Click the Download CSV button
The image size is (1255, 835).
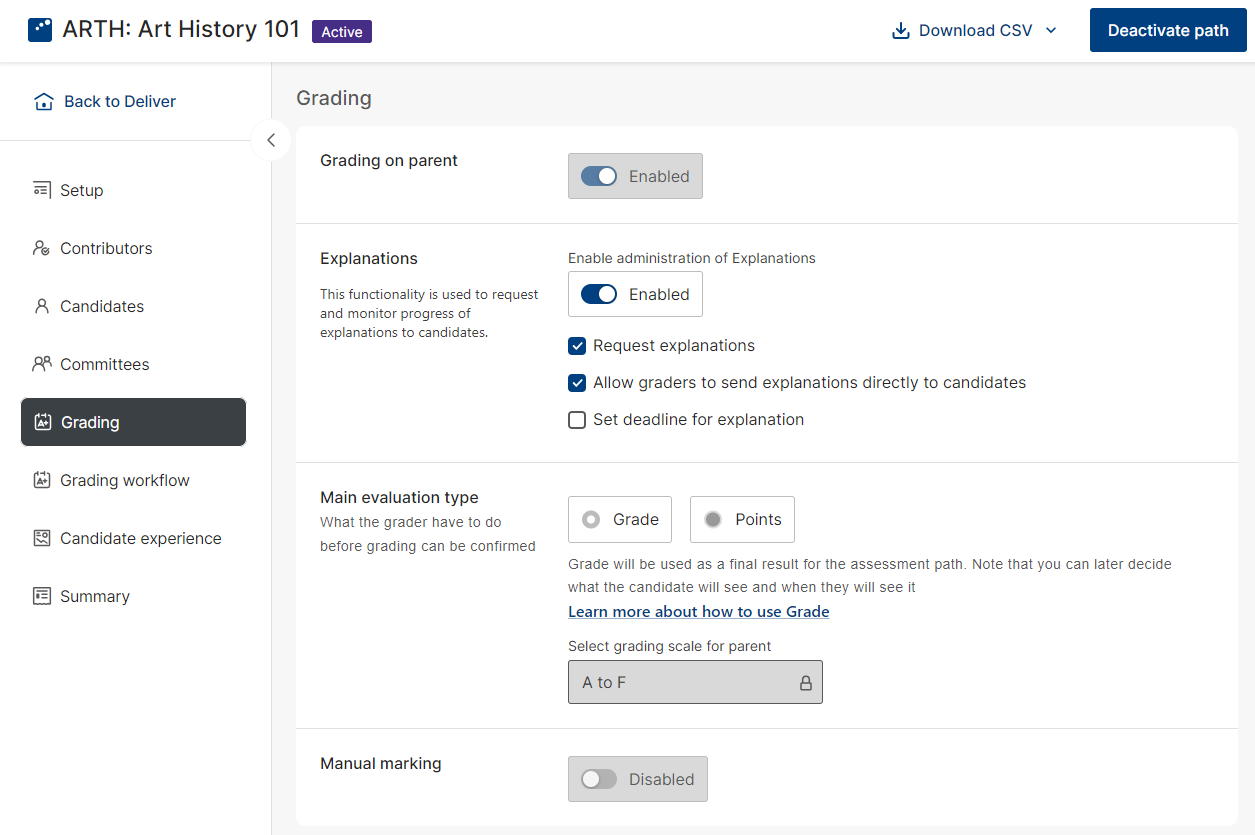(974, 31)
